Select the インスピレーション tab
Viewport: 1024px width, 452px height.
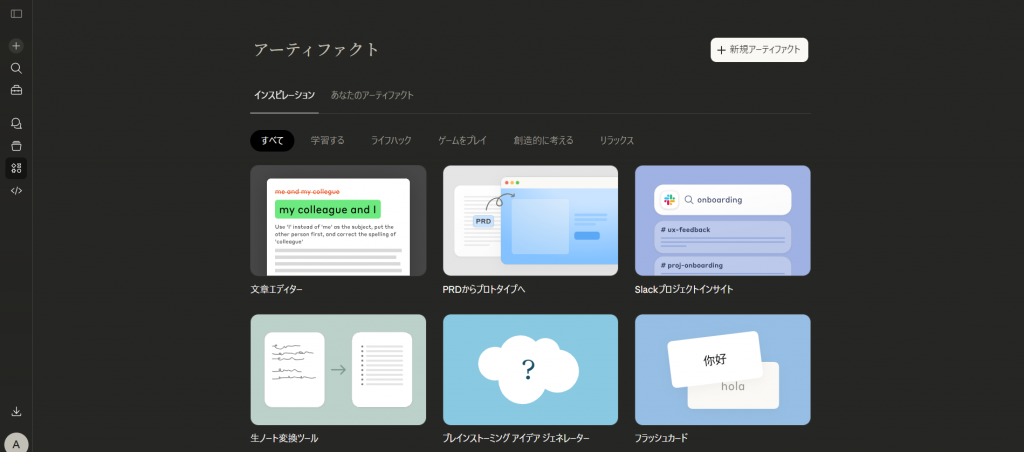coord(284,95)
